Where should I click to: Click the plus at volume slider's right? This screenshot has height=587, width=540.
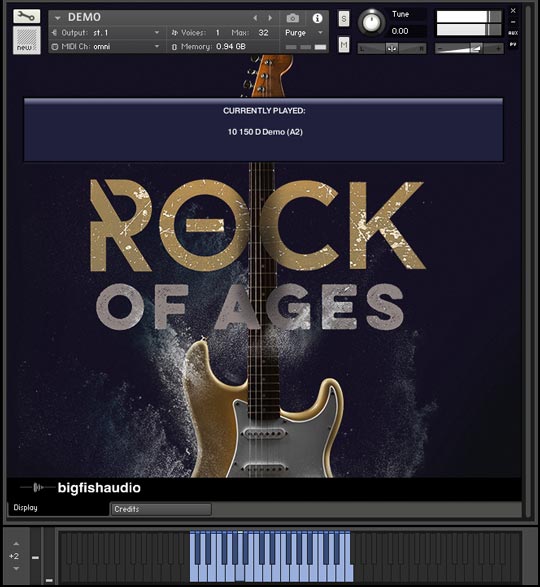click(498, 49)
